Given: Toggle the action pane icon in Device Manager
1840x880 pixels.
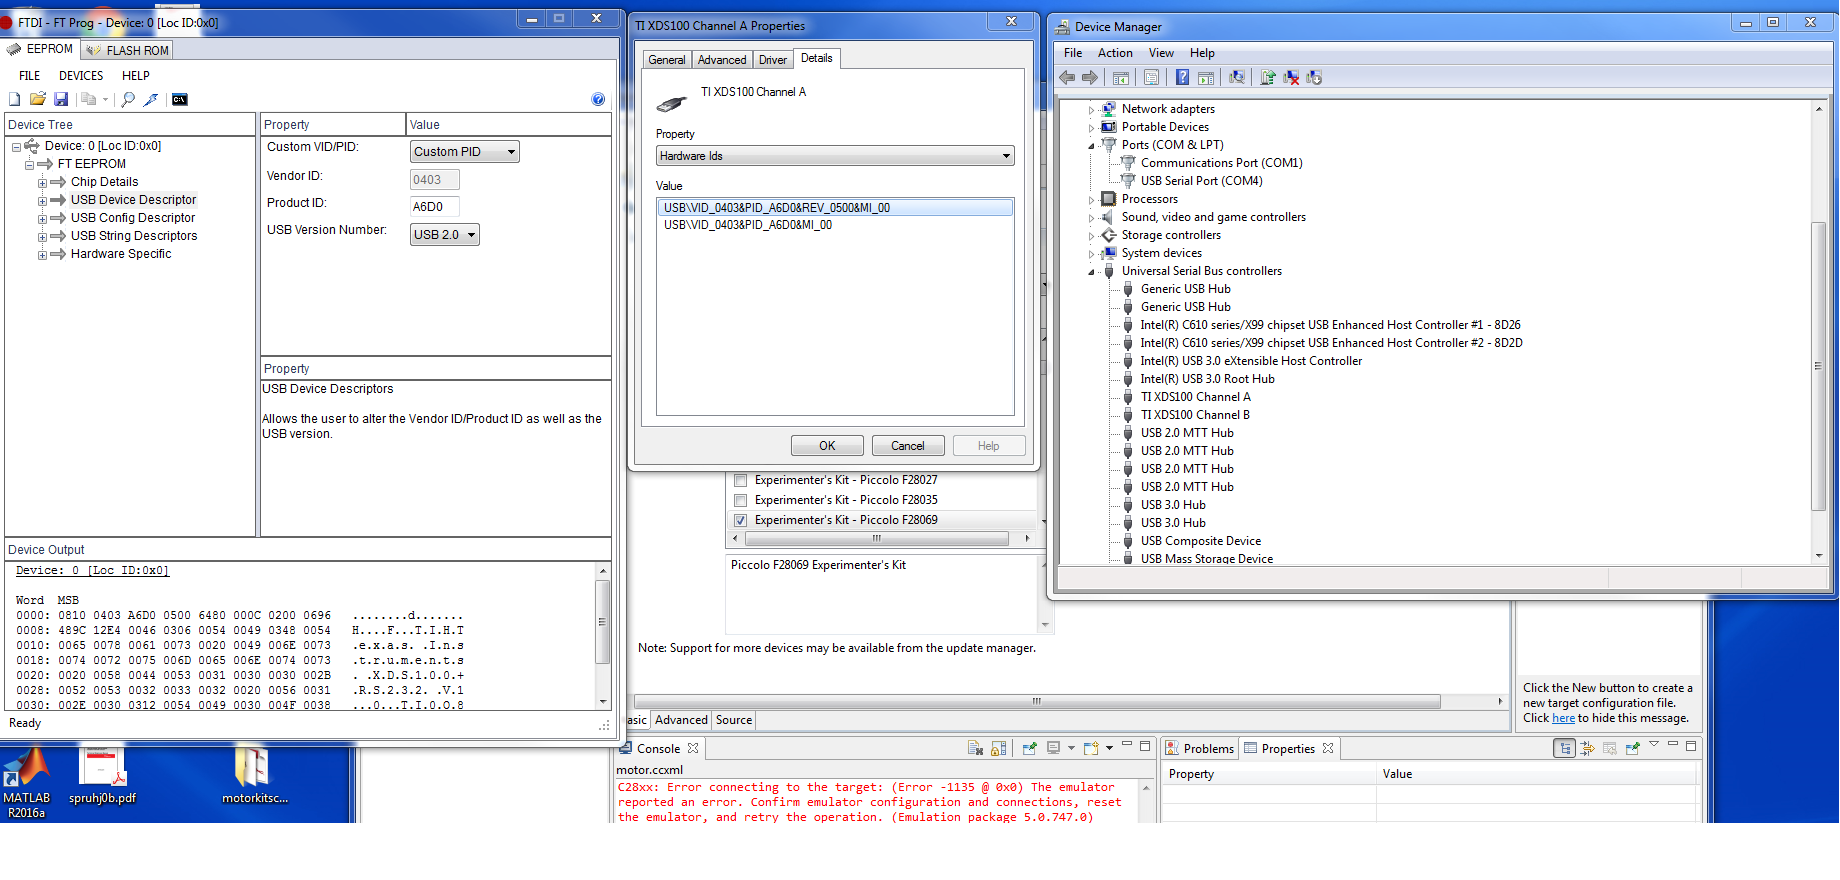Looking at the screenshot, I should [x=1206, y=78].
